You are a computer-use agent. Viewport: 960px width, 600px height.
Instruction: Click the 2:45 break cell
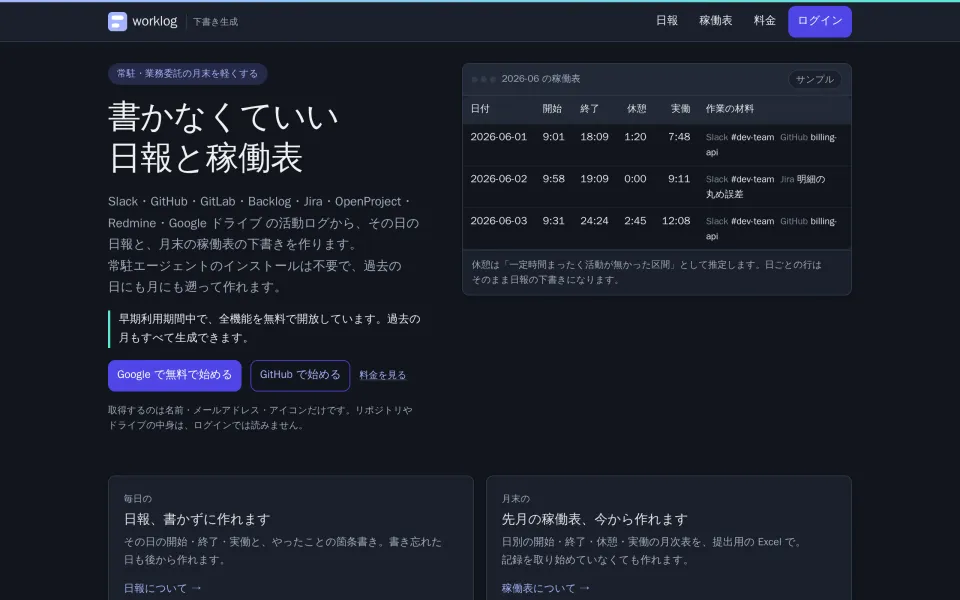(x=635, y=221)
